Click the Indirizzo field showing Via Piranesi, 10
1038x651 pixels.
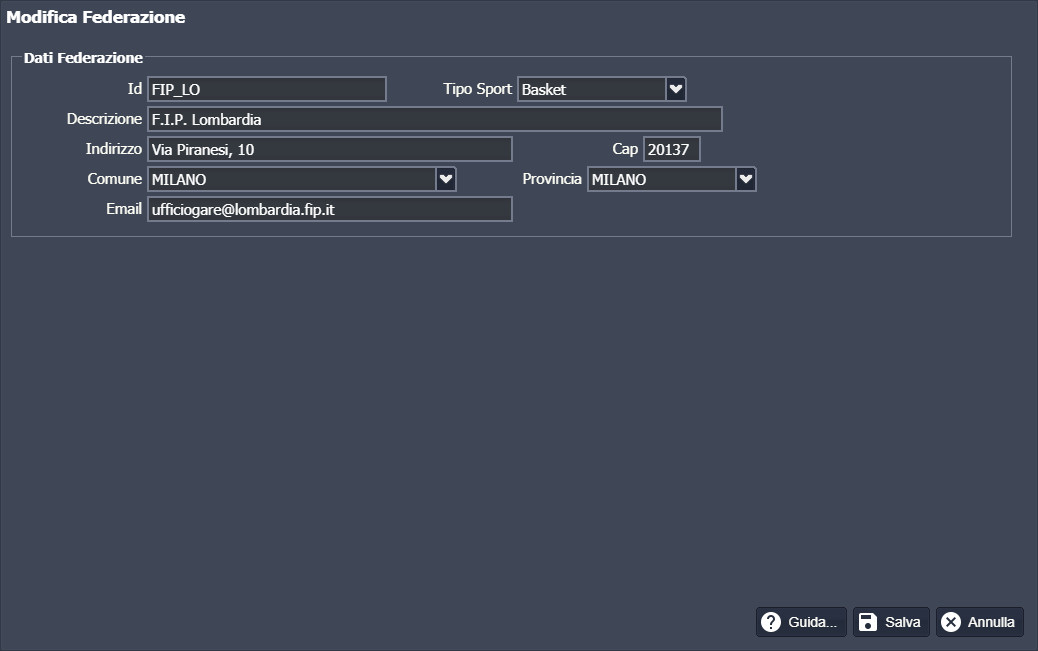[x=329, y=149]
